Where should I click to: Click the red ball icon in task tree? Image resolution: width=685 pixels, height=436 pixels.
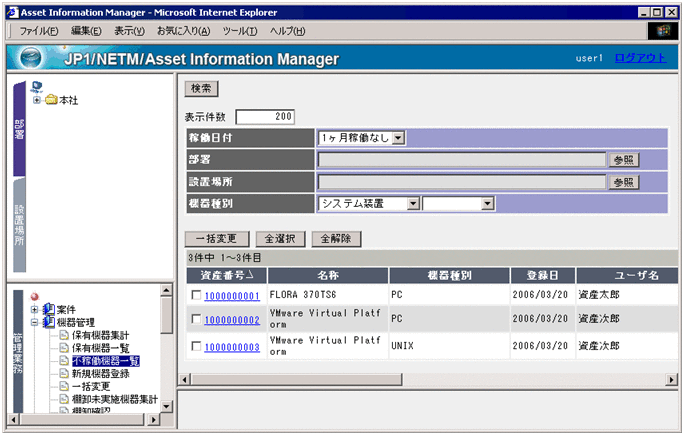(34, 297)
